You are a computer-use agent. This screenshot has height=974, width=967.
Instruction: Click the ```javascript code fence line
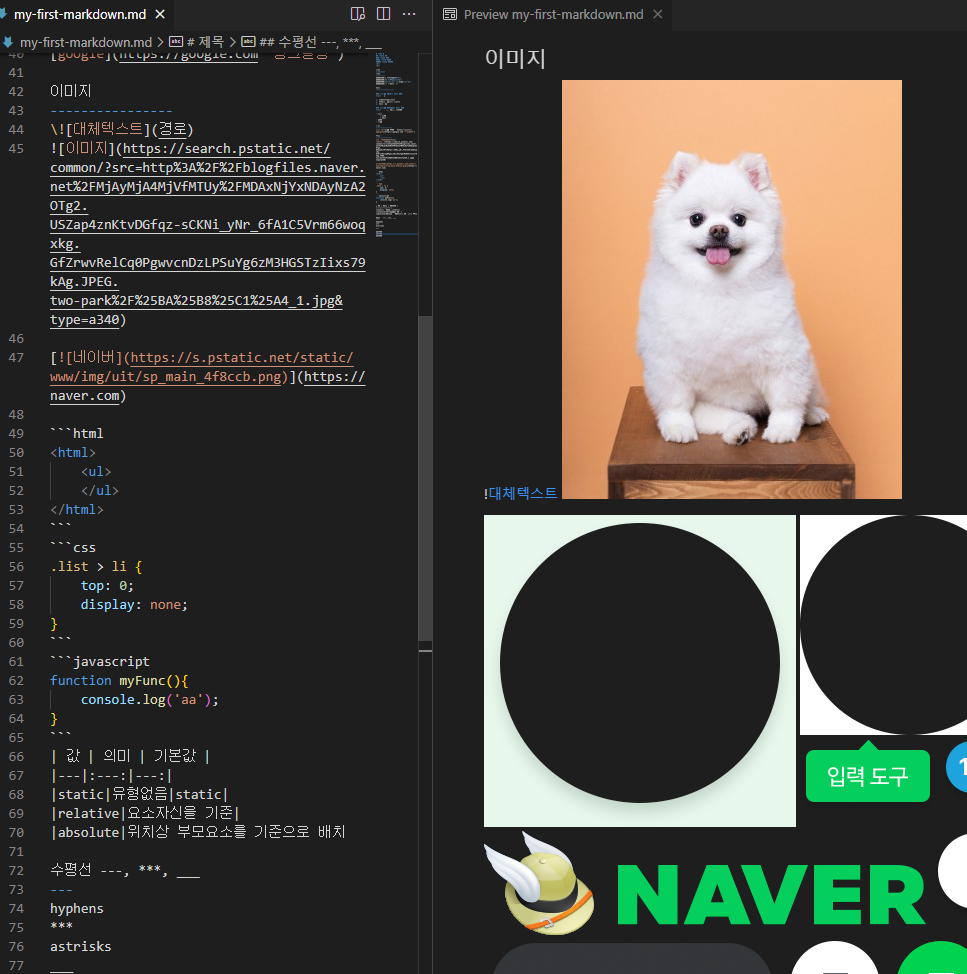point(99,662)
